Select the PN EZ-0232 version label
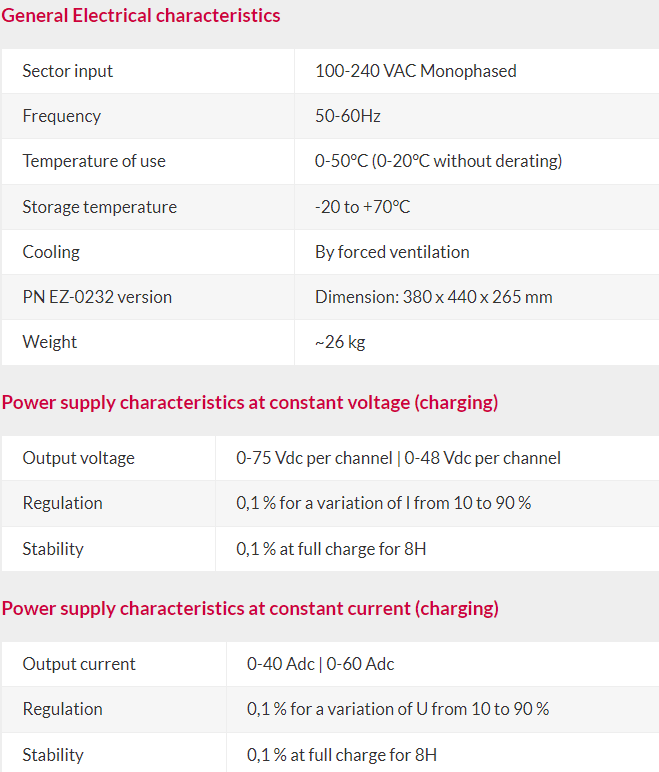 click(97, 297)
